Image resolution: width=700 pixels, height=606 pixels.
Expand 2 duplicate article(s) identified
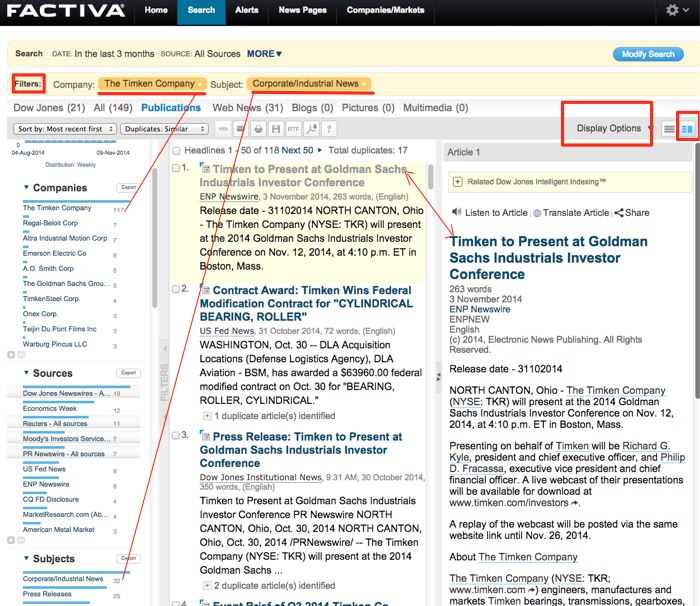[x=207, y=585]
